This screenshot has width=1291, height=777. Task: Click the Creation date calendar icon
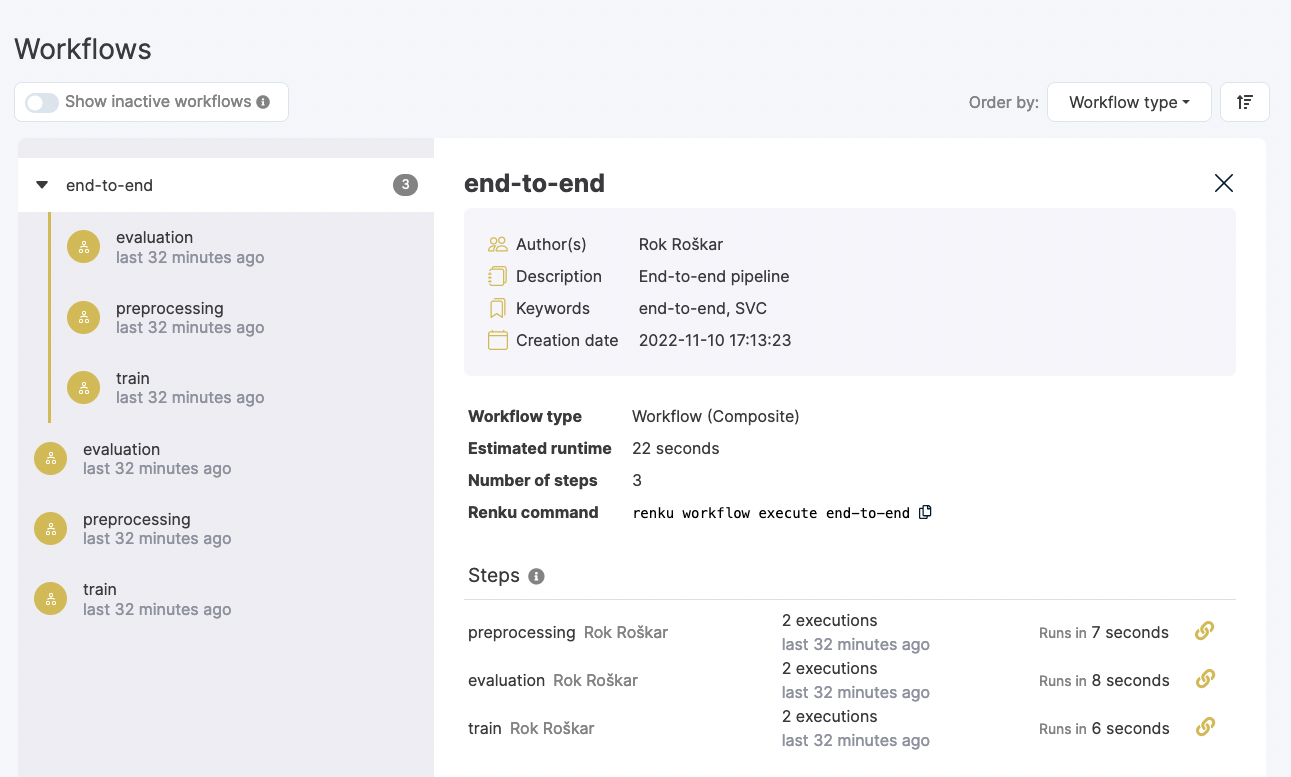click(498, 340)
